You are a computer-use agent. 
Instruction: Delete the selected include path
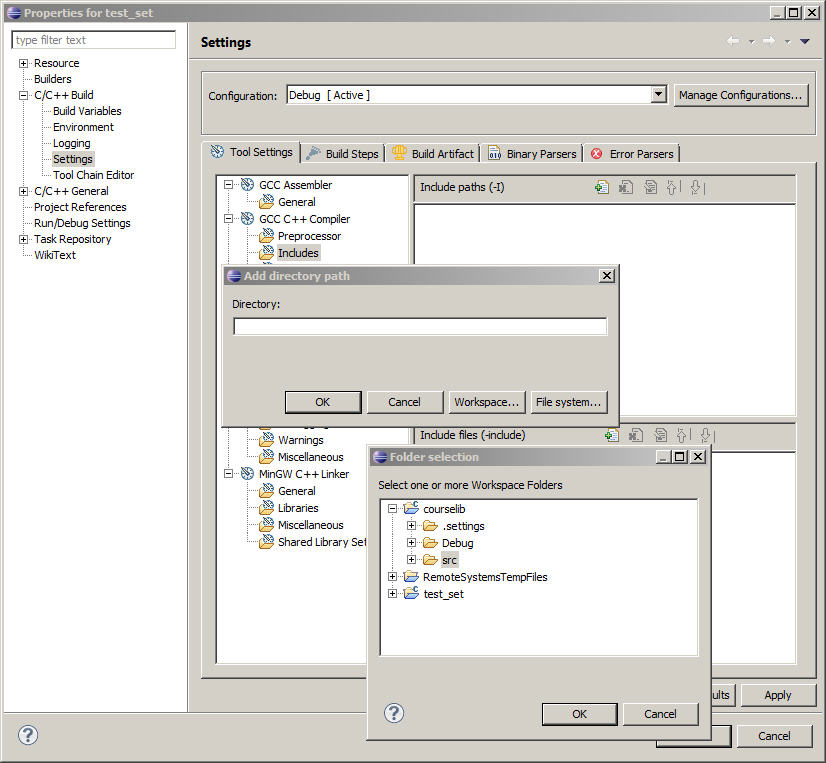point(625,187)
